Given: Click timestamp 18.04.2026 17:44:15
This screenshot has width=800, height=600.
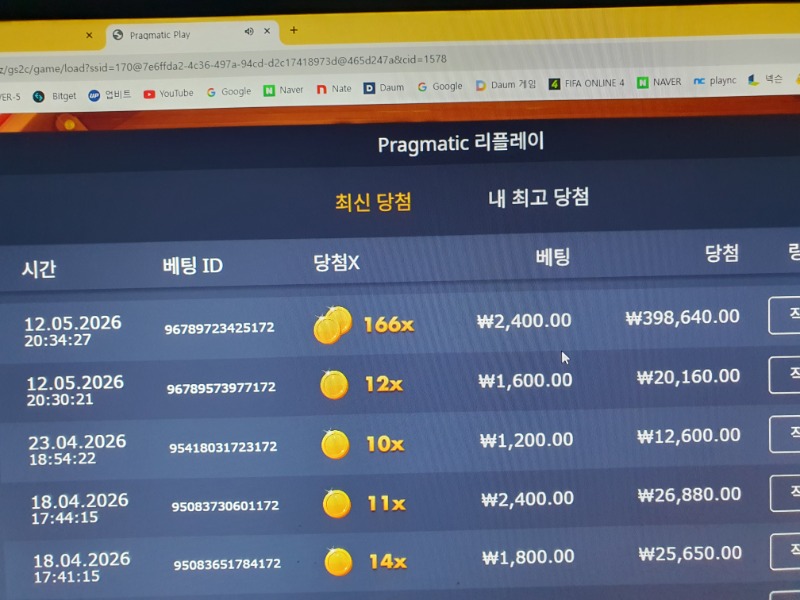Looking at the screenshot, I should coord(79,509).
